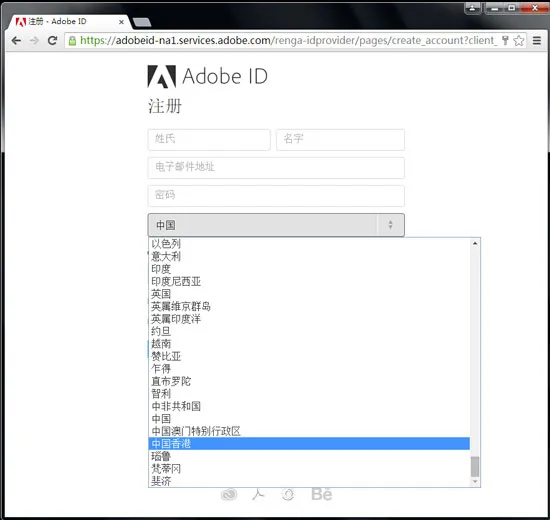Viewport: 550px width, 520px height.
Task: Select the 中国 option in the list
Action: coord(309,419)
